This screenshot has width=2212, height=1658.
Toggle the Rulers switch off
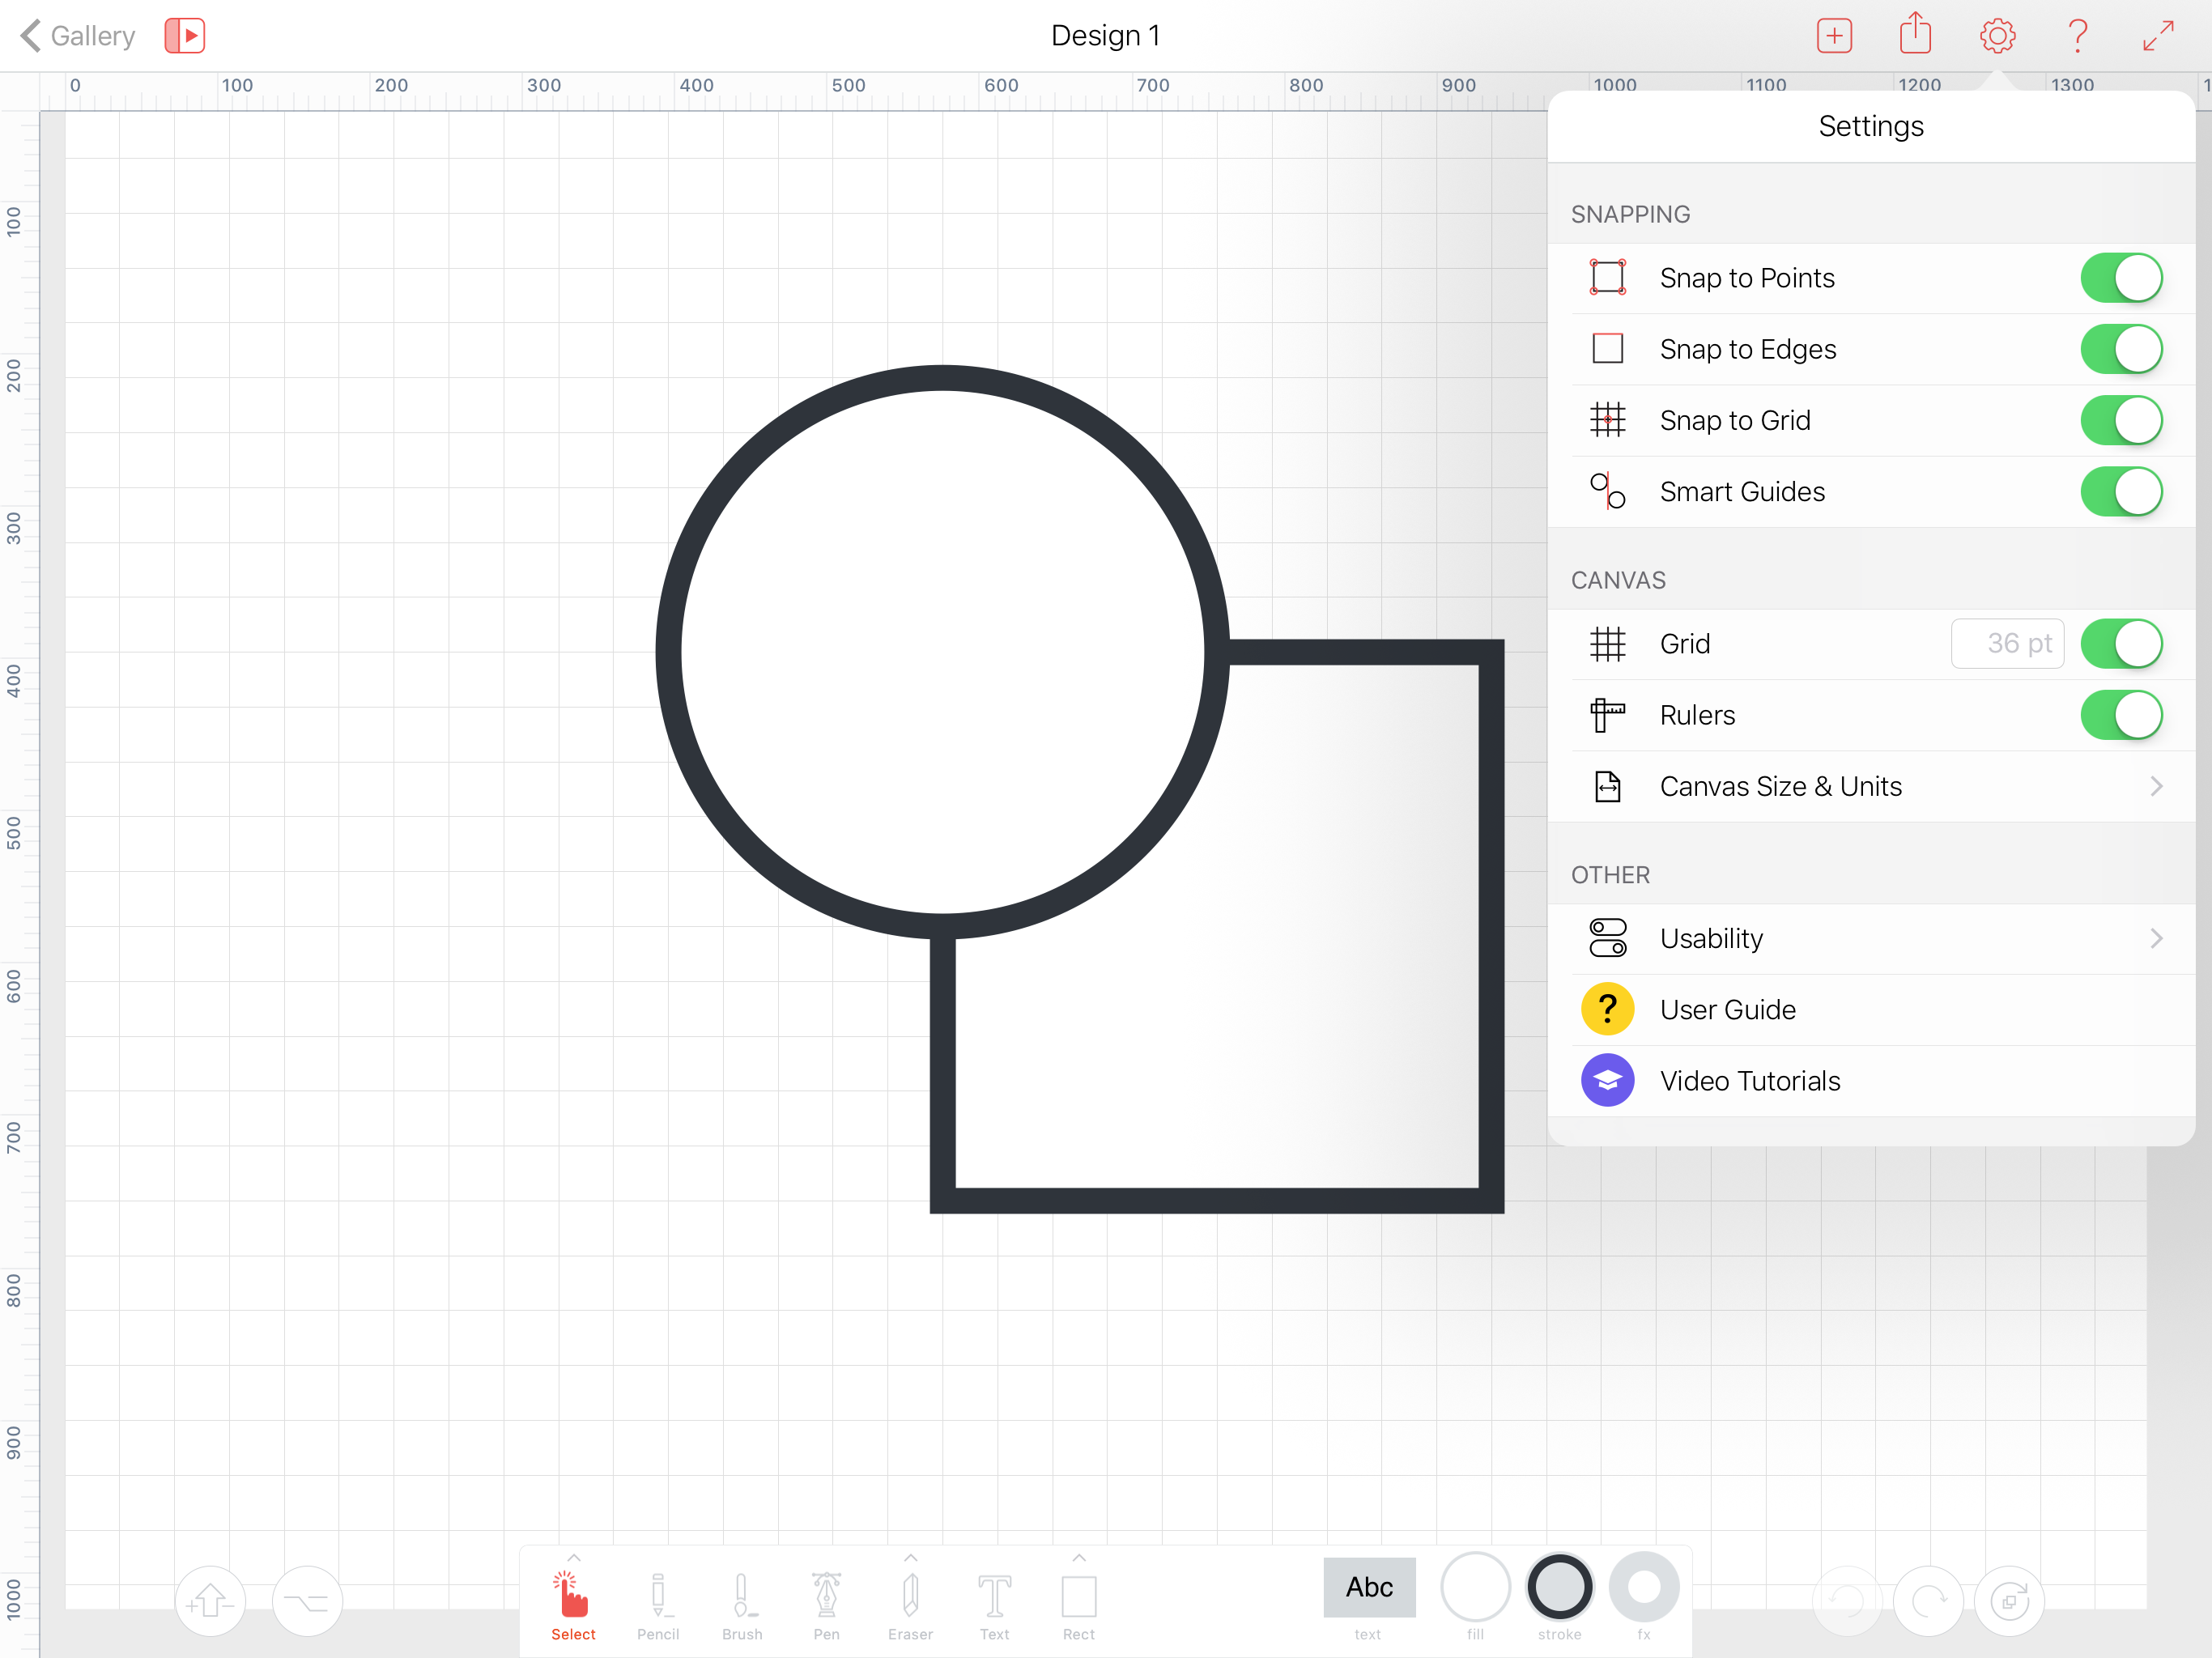point(2121,715)
